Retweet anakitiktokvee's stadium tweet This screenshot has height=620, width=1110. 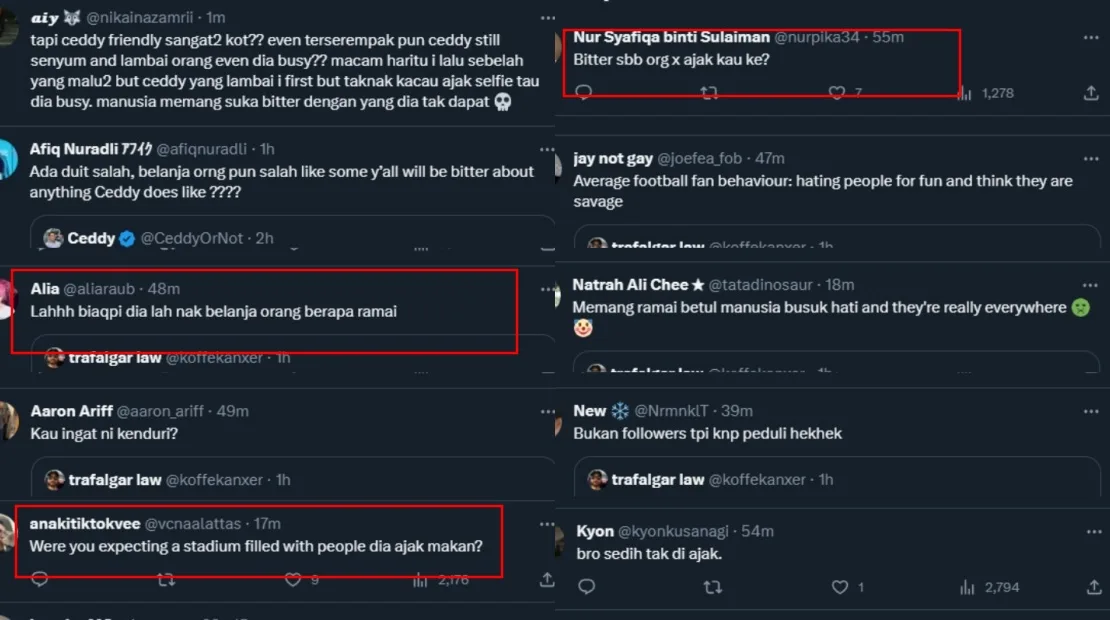coord(167,579)
